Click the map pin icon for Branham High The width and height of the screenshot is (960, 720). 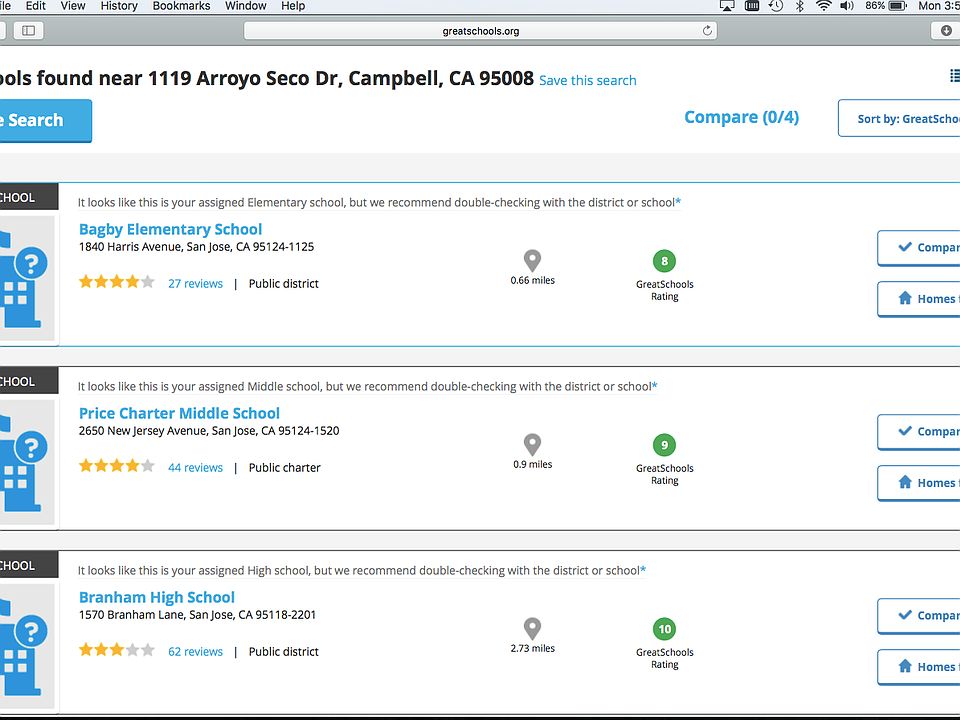pos(533,629)
